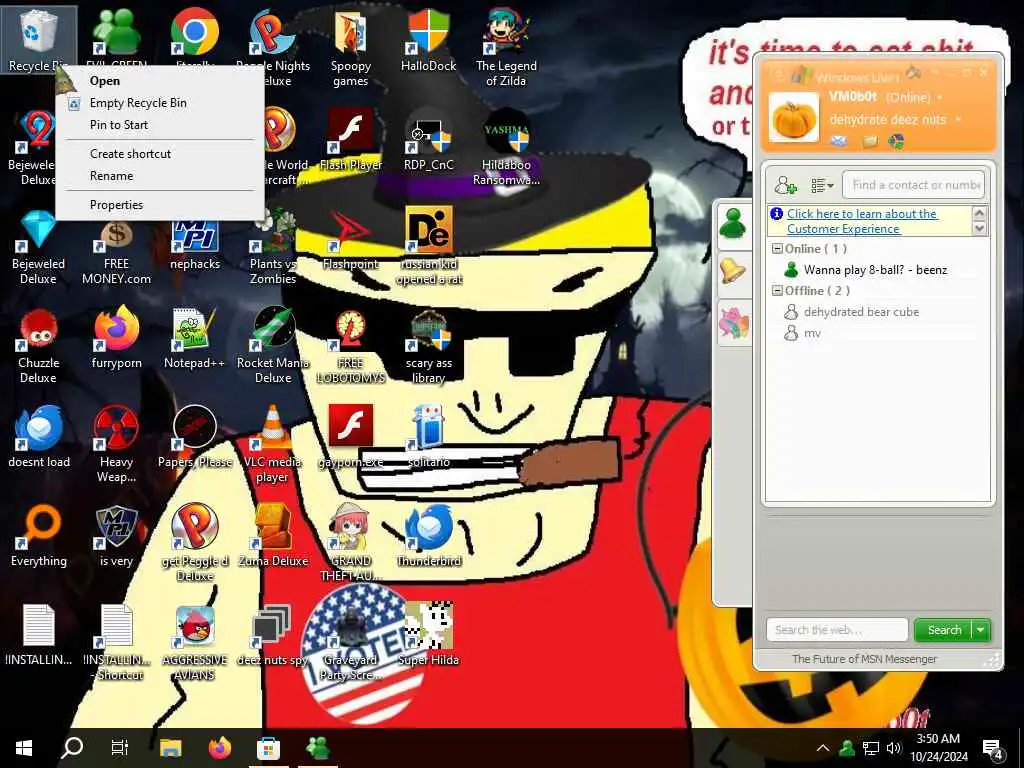The image size is (1024, 768).
Task: Click the colorful MSN Today icon
Action: tap(897, 141)
